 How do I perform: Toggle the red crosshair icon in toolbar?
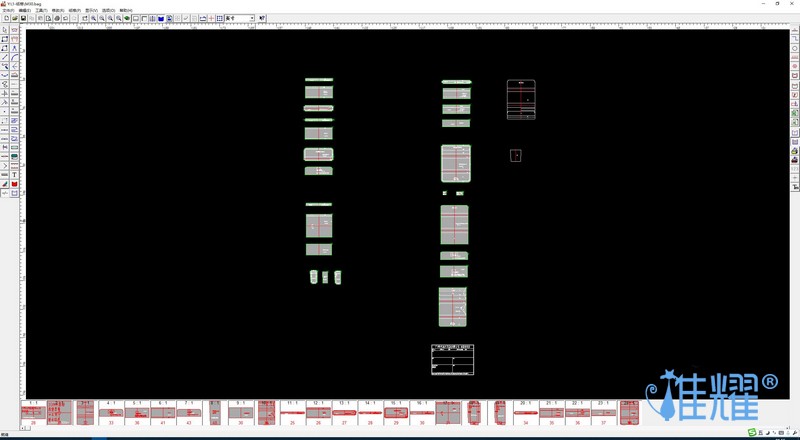[x=211, y=18]
